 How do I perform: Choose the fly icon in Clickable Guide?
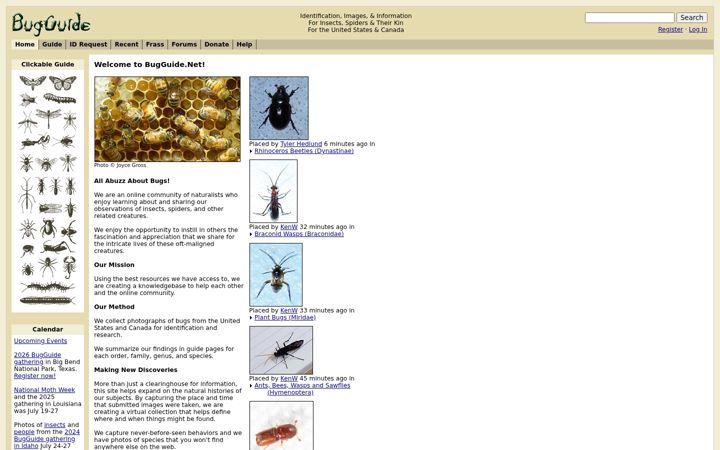(x=28, y=99)
